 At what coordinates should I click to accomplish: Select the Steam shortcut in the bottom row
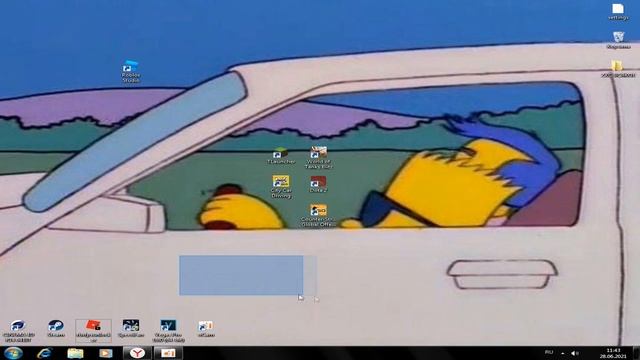point(56,329)
